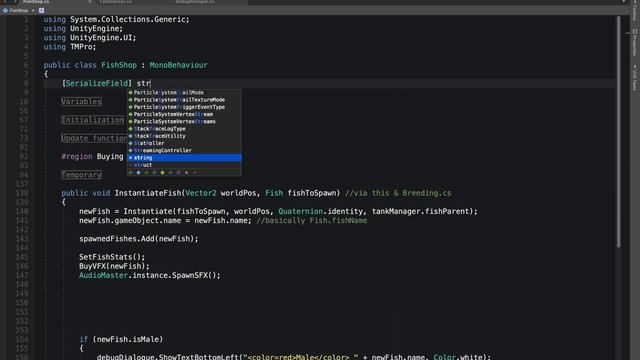Select StackTraceLogType completion entry
Screen dimensions: 640x360
coord(184,129)
